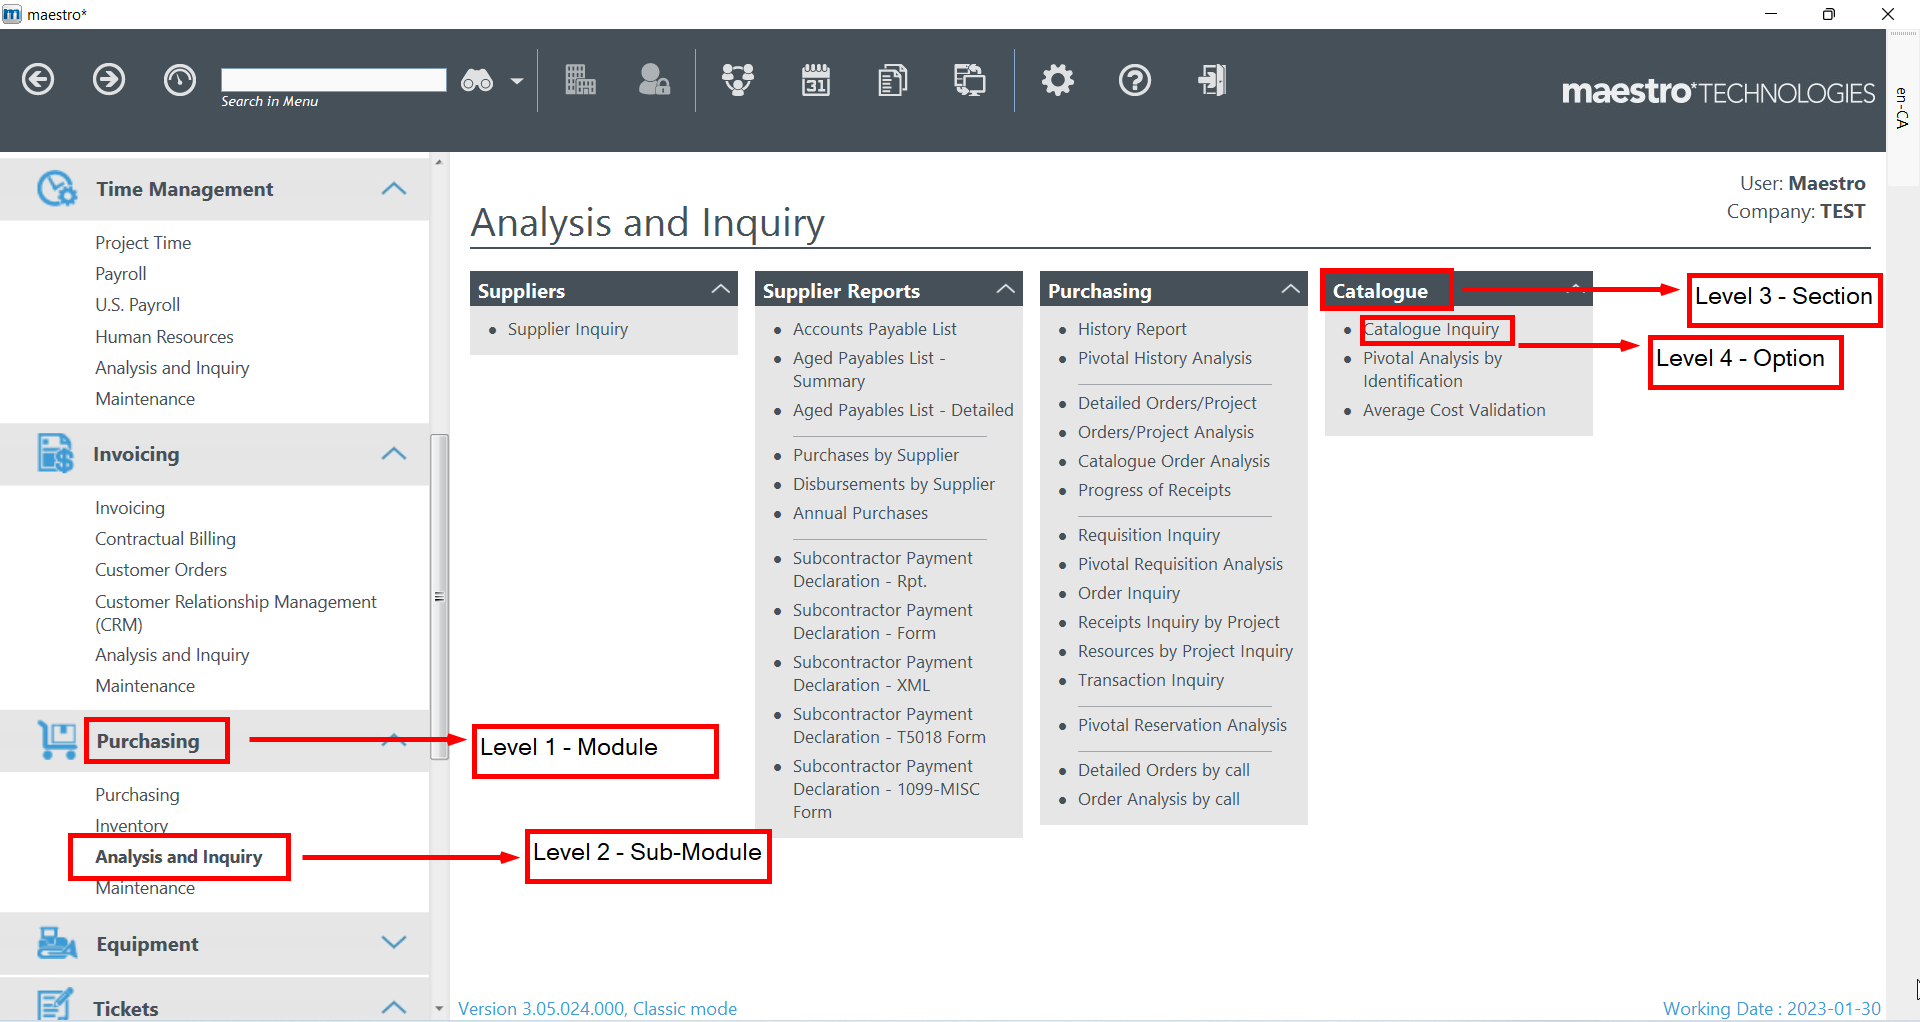The width and height of the screenshot is (1920, 1022).
Task: Click the Back navigation arrow icon
Action: [38, 79]
